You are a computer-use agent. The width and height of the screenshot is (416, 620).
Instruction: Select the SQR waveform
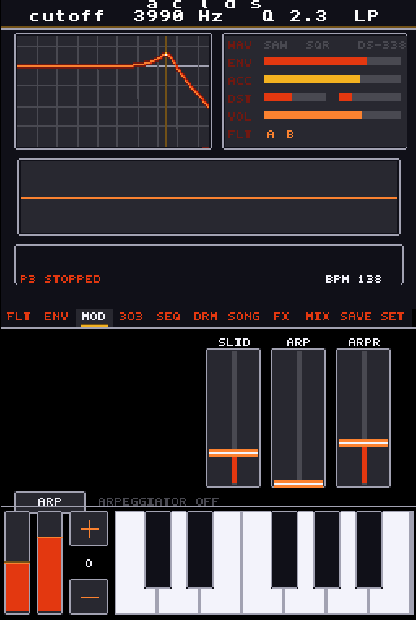tap(317, 45)
